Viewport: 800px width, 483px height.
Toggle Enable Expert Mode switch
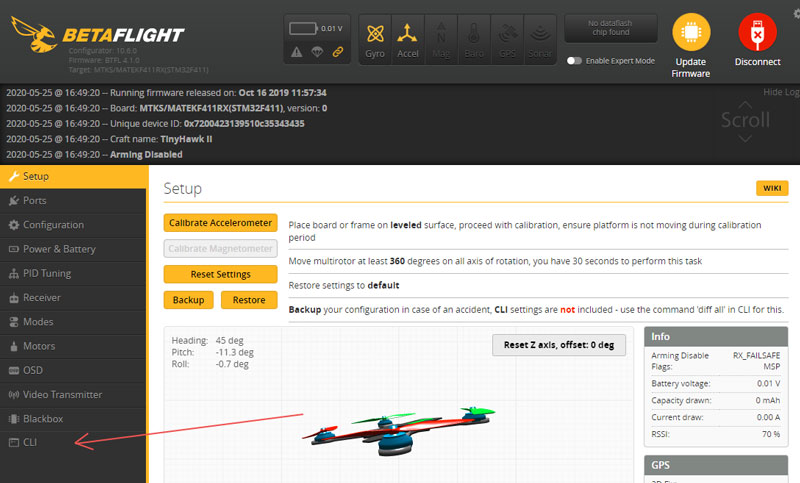click(574, 61)
